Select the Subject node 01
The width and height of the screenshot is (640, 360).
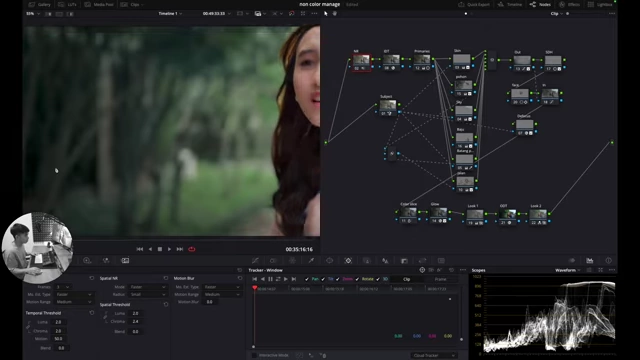[x=388, y=107]
